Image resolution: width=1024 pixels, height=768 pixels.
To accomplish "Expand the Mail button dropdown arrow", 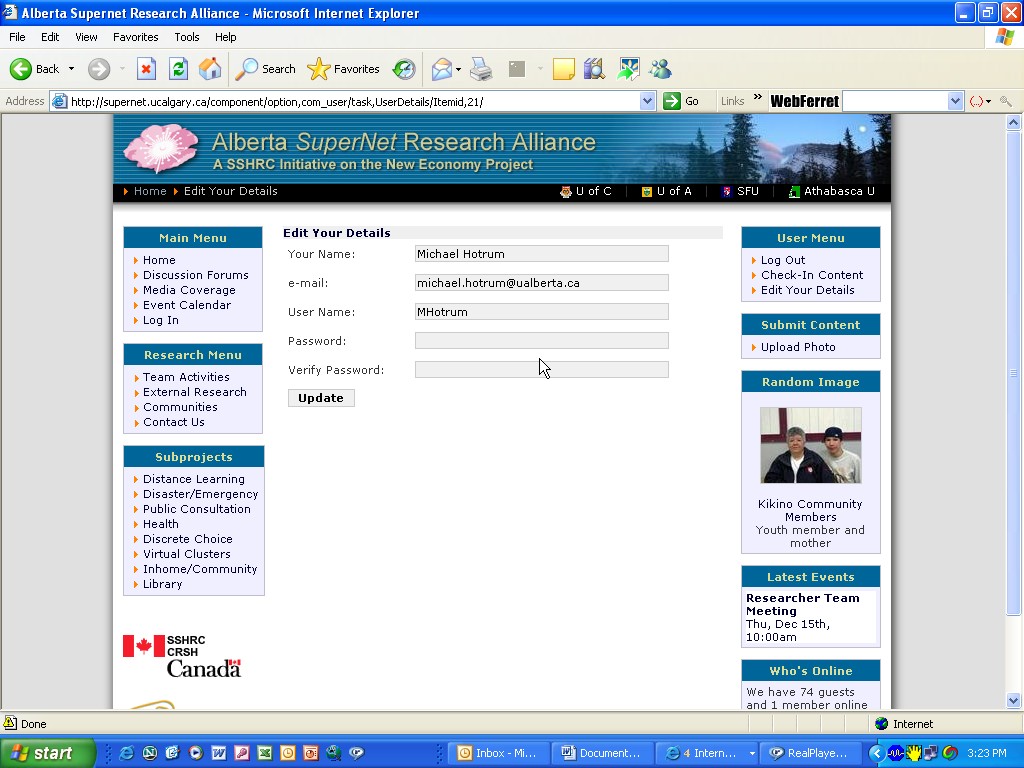I will pos(458,69).
